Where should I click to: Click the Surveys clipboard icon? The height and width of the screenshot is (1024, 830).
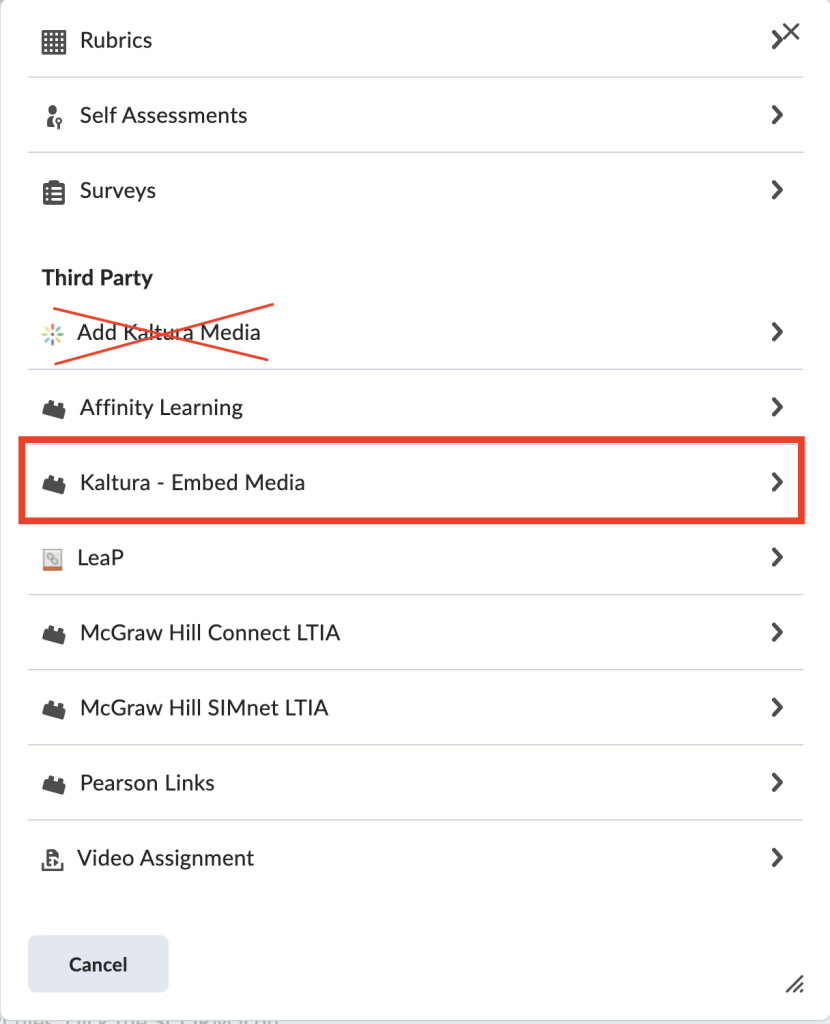pyautogui.click(x=54, y=193)
